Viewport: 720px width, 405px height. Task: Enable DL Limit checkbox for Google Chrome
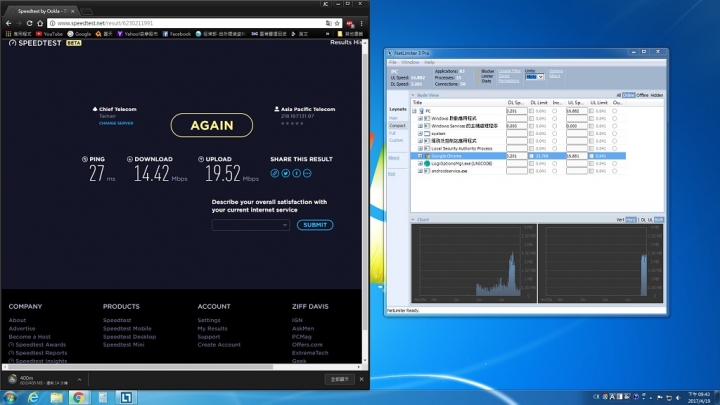point(531,156)
